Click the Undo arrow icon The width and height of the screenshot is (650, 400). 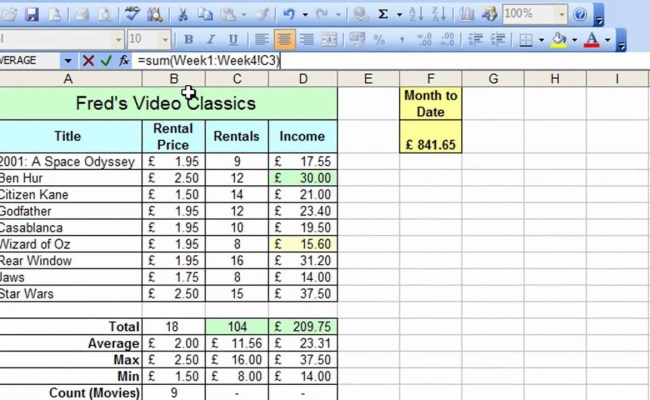(289, 15)
